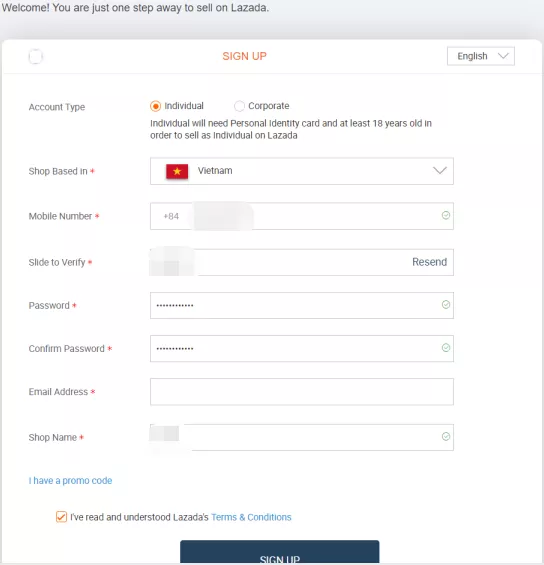Image resolution: width=544 pixels, height=565 pixels.
Task: Focus the Email Address input field
Action: pos(302,392)
